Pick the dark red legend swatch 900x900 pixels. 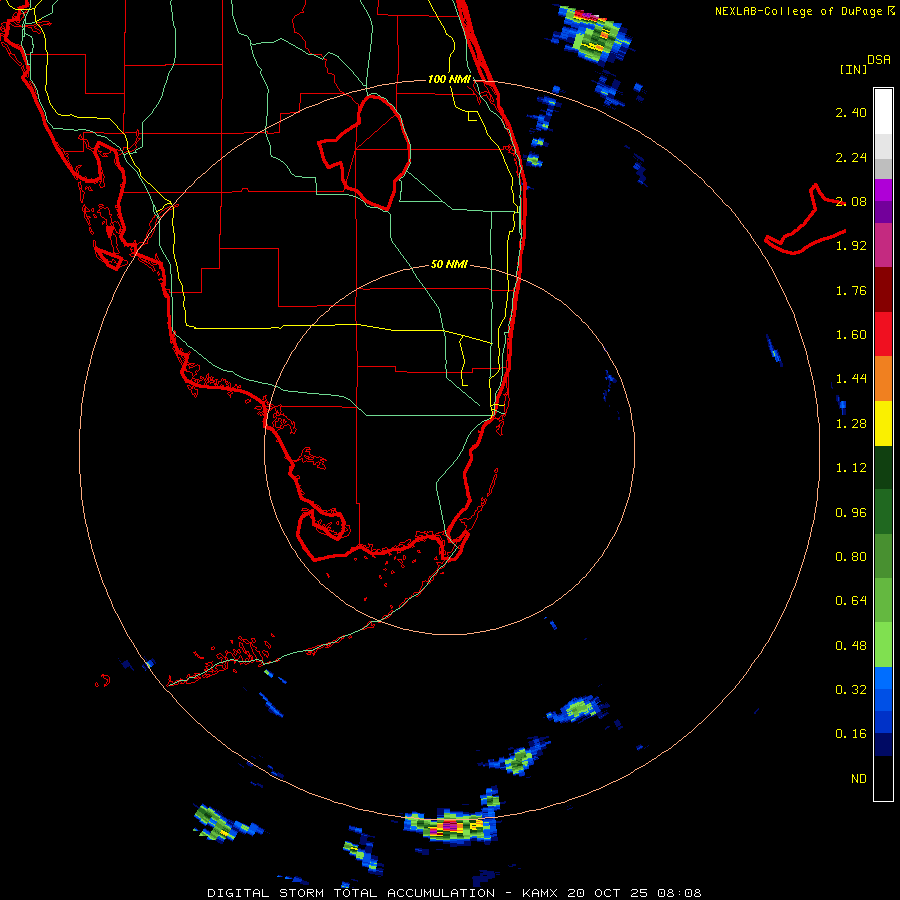(883, 290)
